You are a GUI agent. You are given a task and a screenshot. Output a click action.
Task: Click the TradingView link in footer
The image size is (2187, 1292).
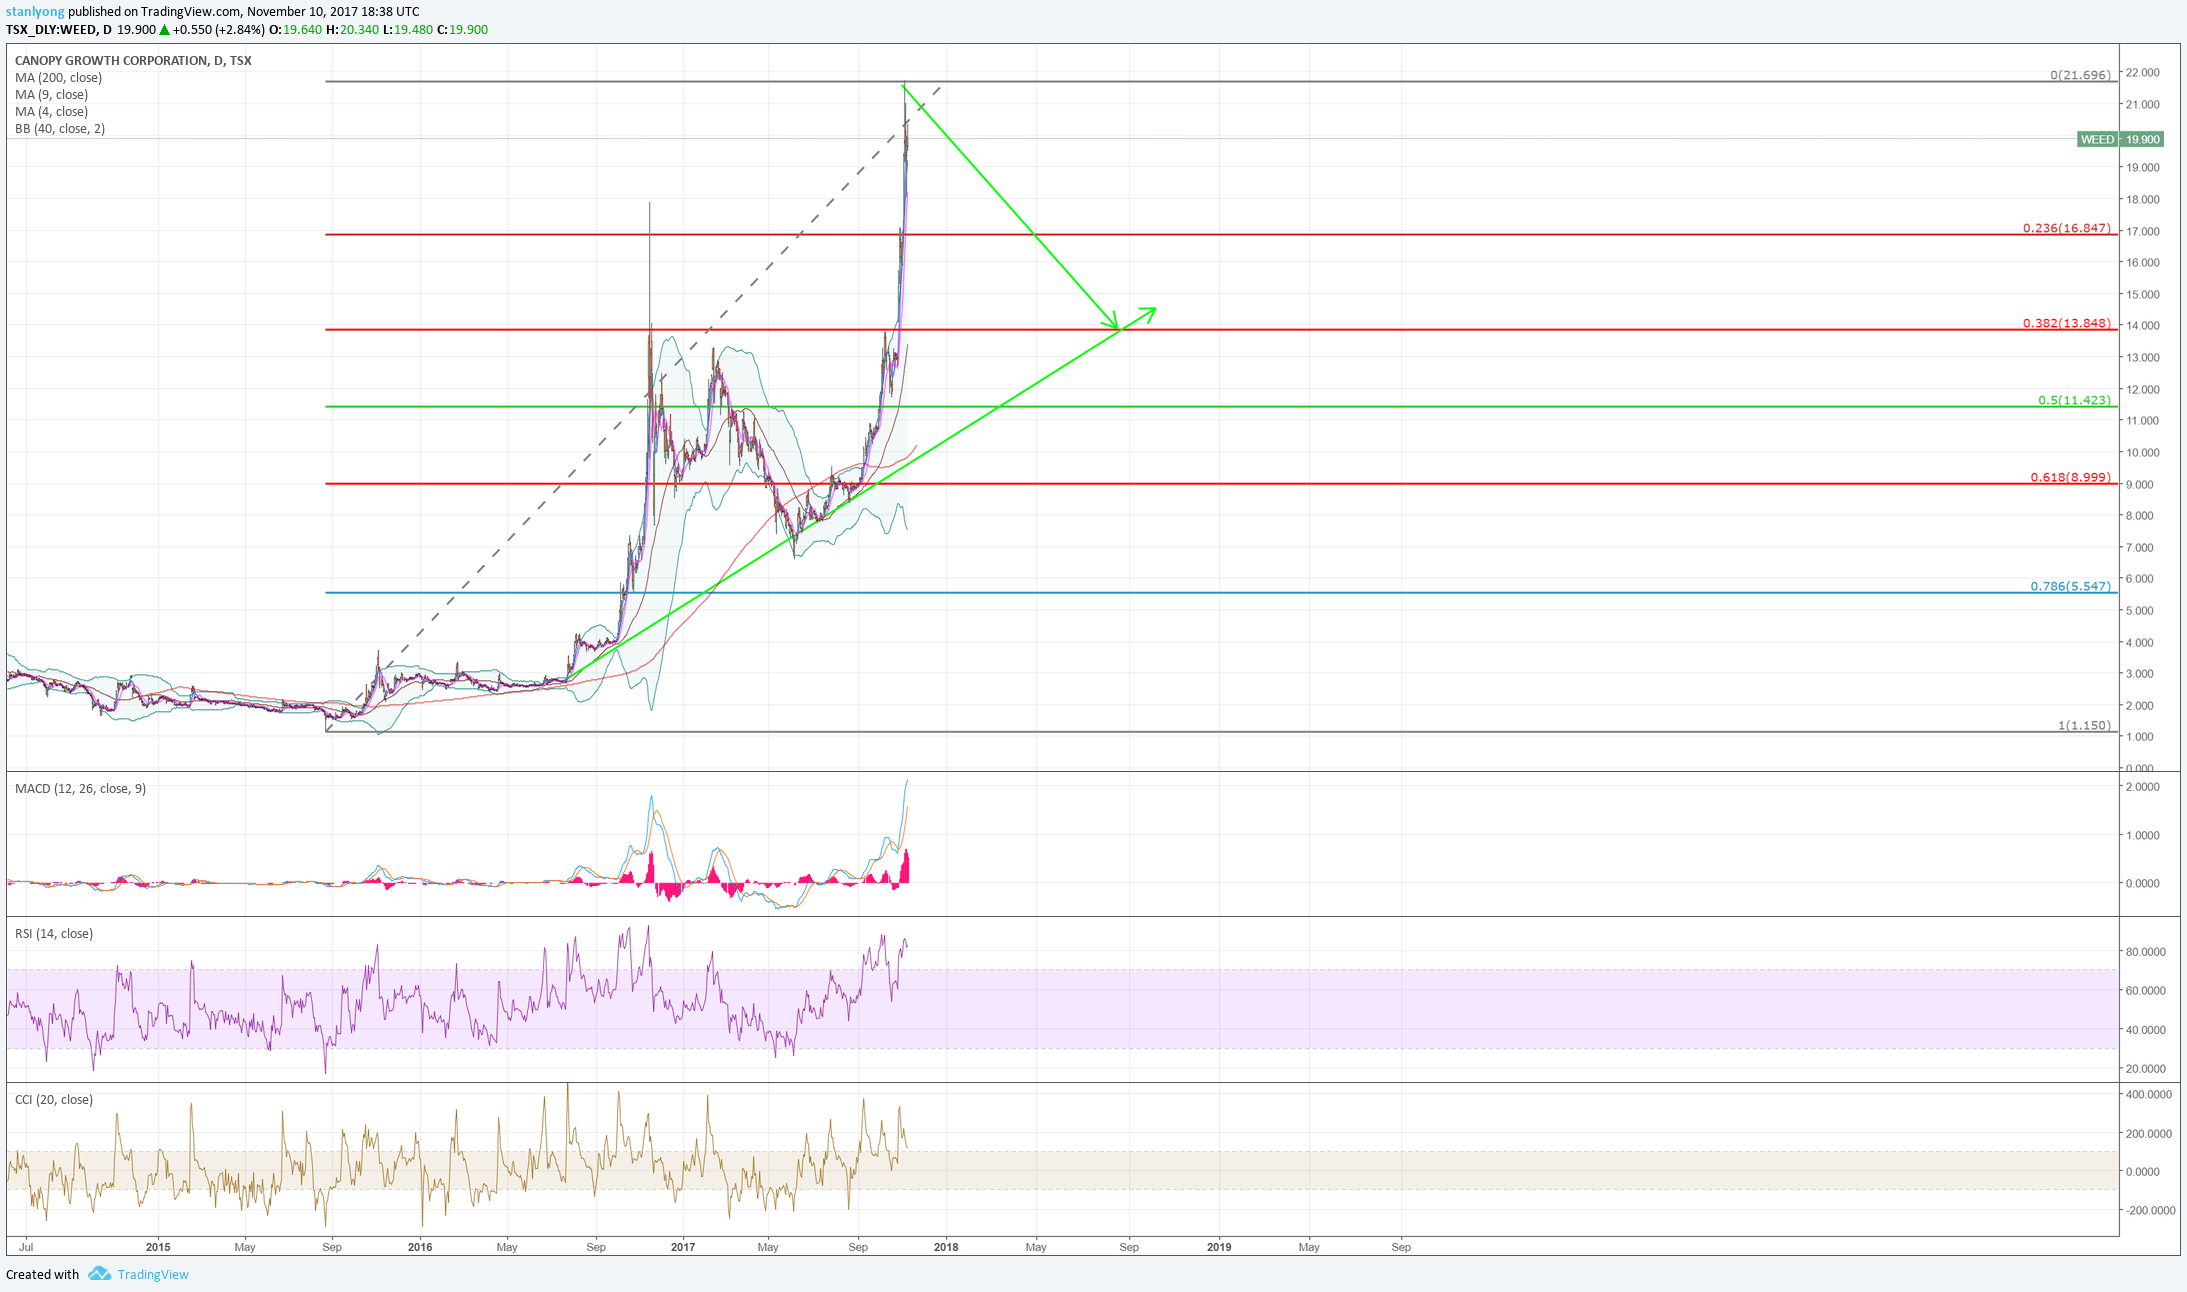point(153,1274)
